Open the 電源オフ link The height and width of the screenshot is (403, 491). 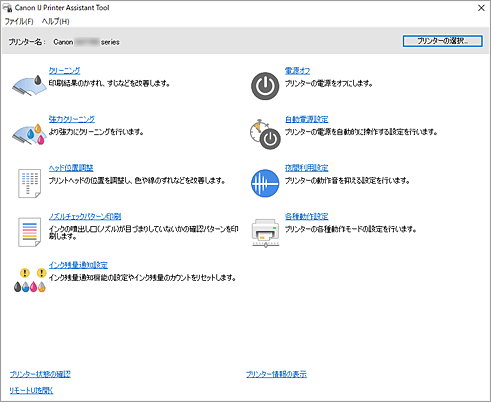click(x=297, y=71)
